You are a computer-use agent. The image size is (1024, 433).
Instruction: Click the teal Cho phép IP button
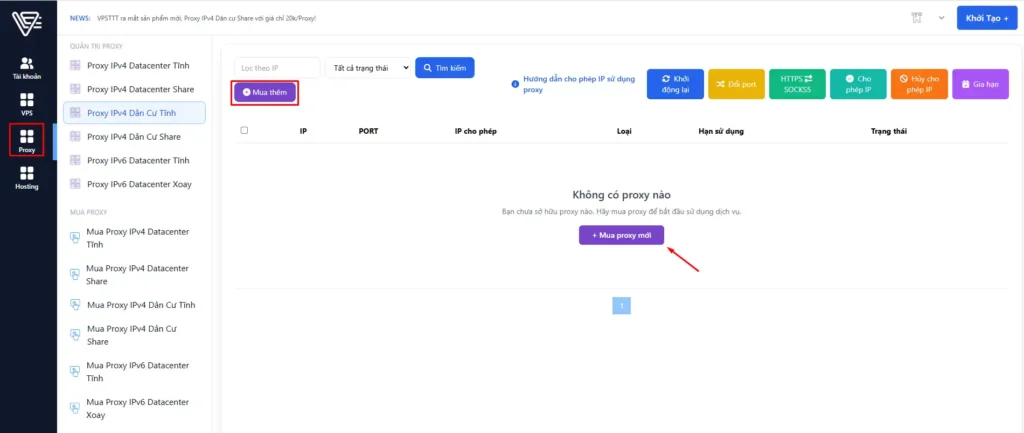tap(858, 84)
